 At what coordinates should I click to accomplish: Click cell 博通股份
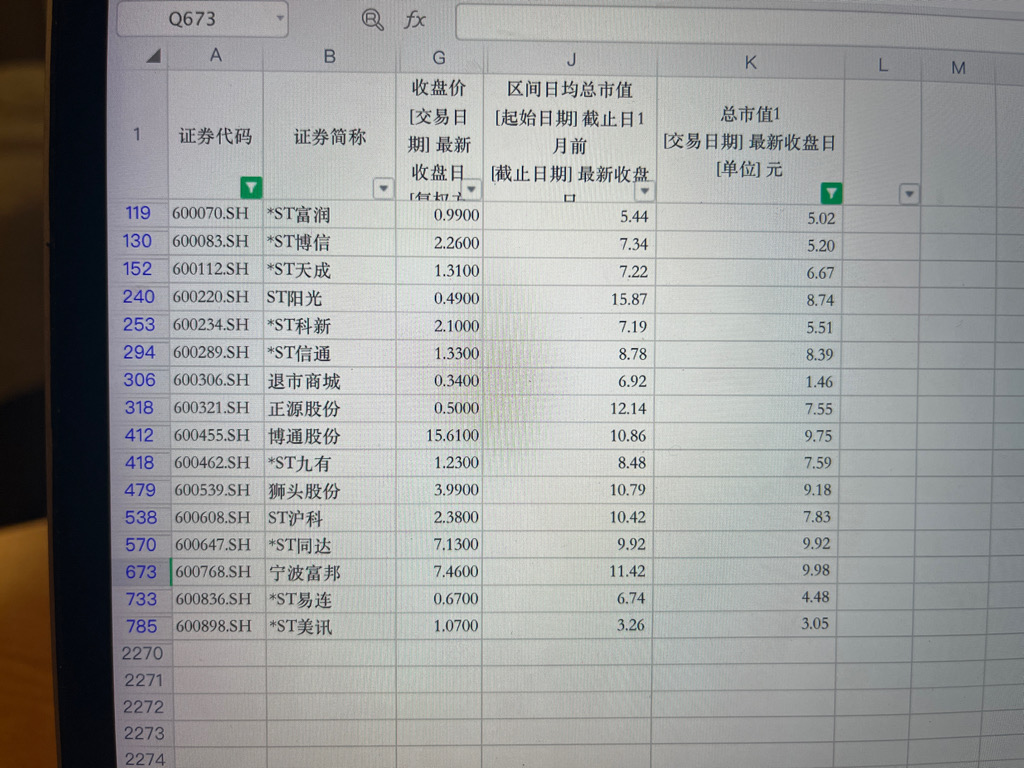[x=330, y=436]
